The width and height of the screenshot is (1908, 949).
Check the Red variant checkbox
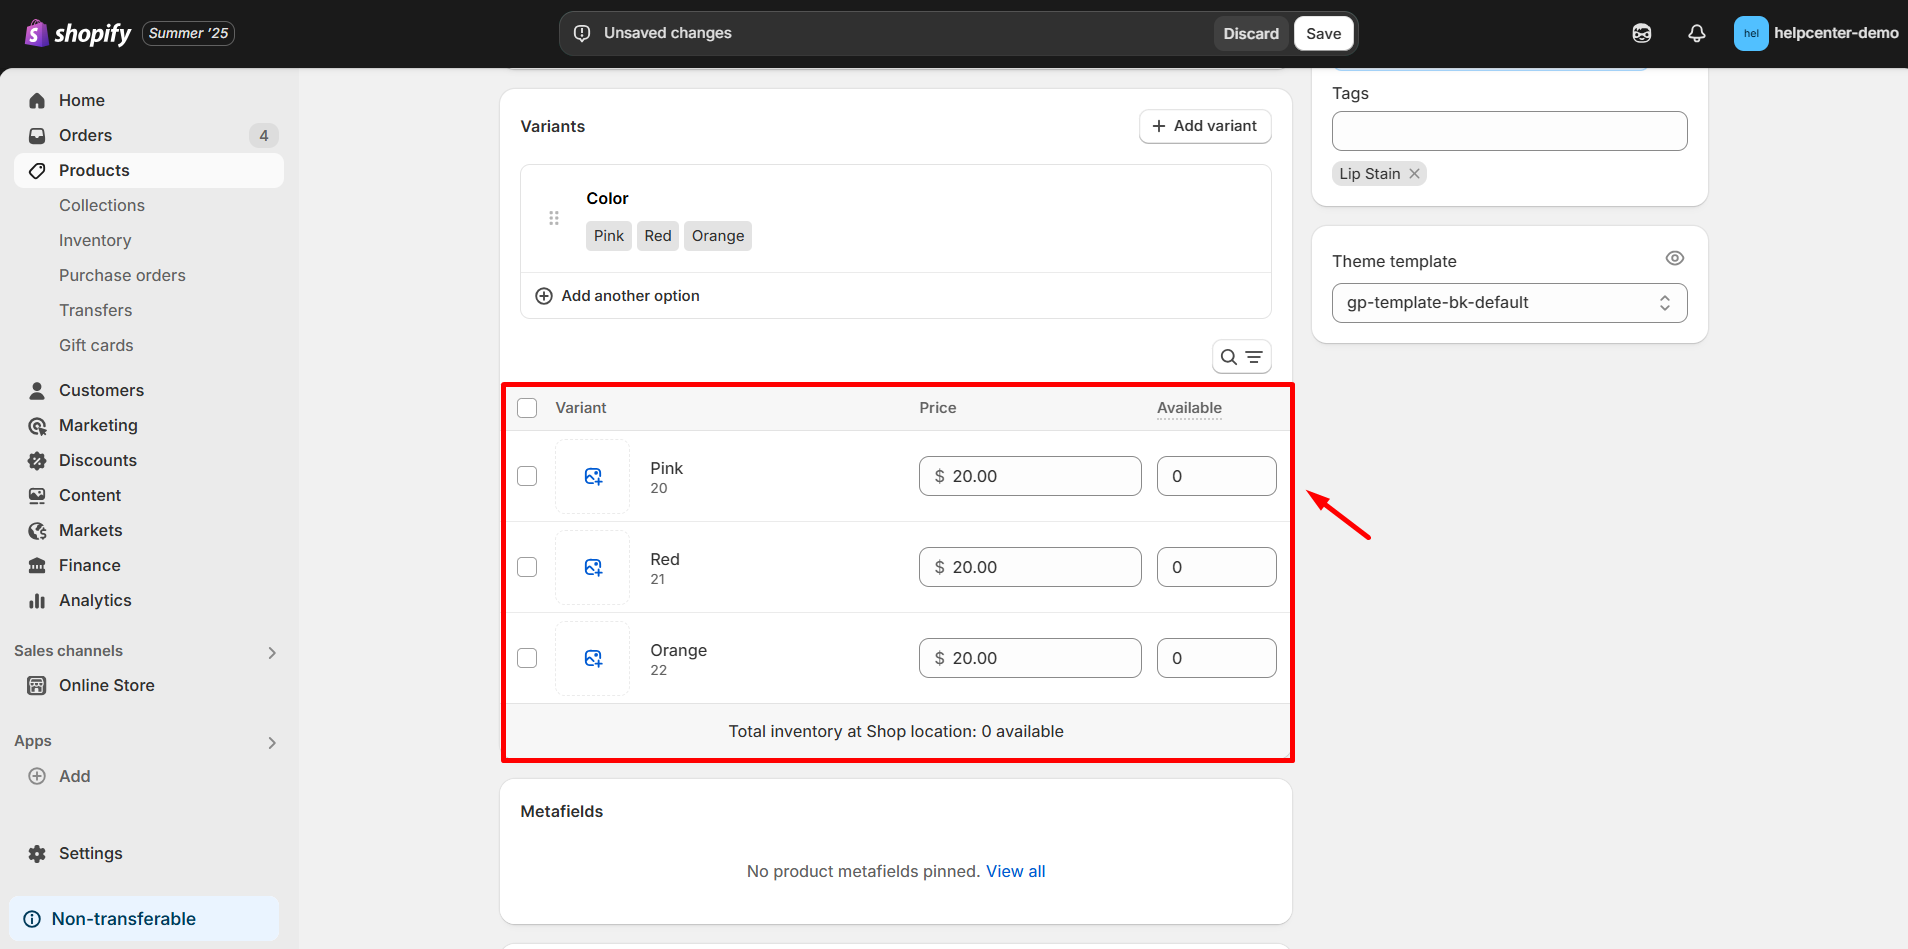click(x=527, y=567)
